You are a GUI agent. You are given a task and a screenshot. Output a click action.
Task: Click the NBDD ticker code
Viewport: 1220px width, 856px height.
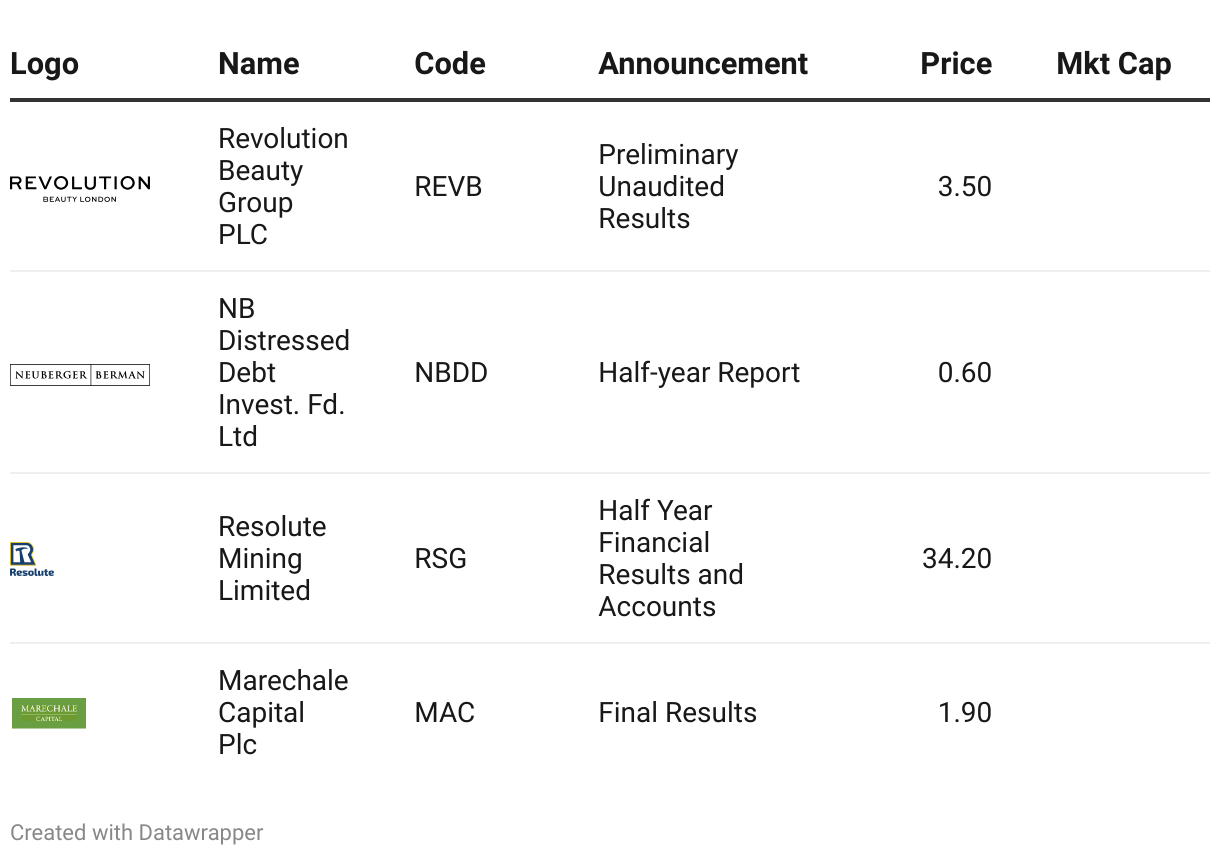(x=451, y=373)
